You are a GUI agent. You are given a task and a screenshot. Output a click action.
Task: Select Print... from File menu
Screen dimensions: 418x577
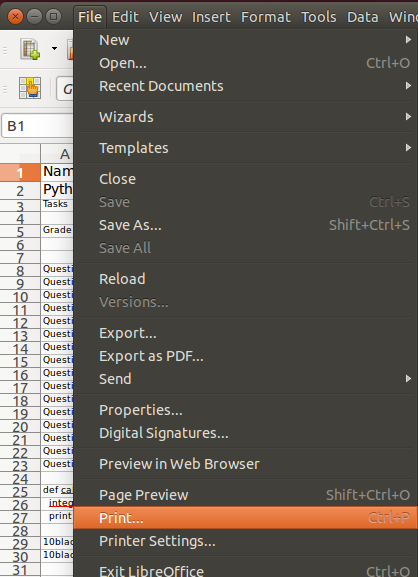point(246,518)
